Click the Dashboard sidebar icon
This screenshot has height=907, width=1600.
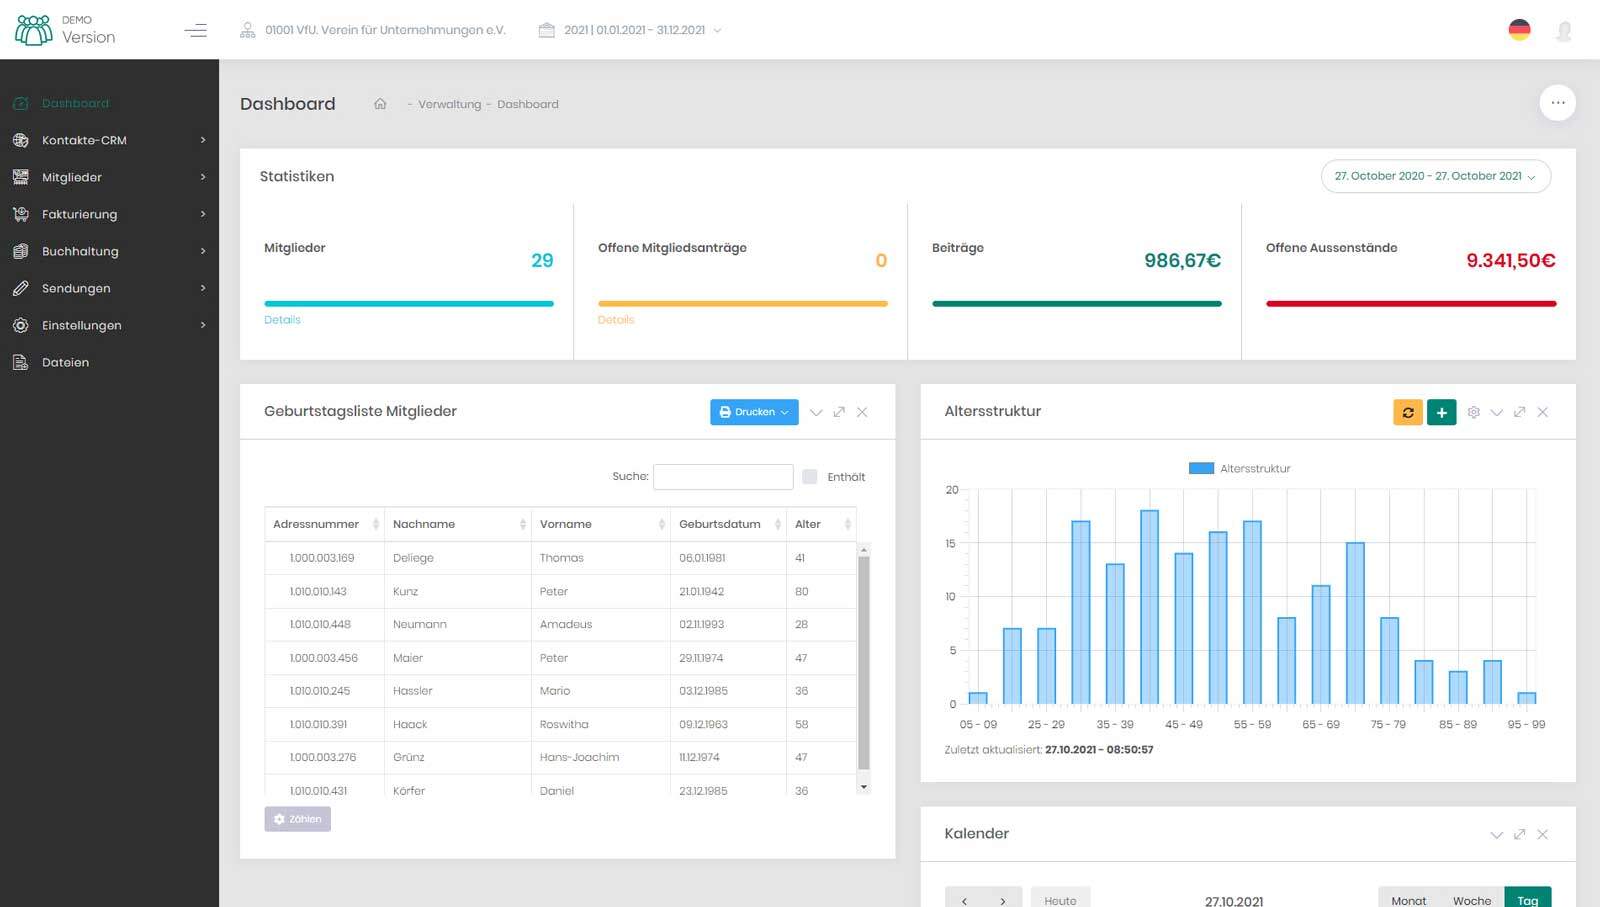point(20,103)
